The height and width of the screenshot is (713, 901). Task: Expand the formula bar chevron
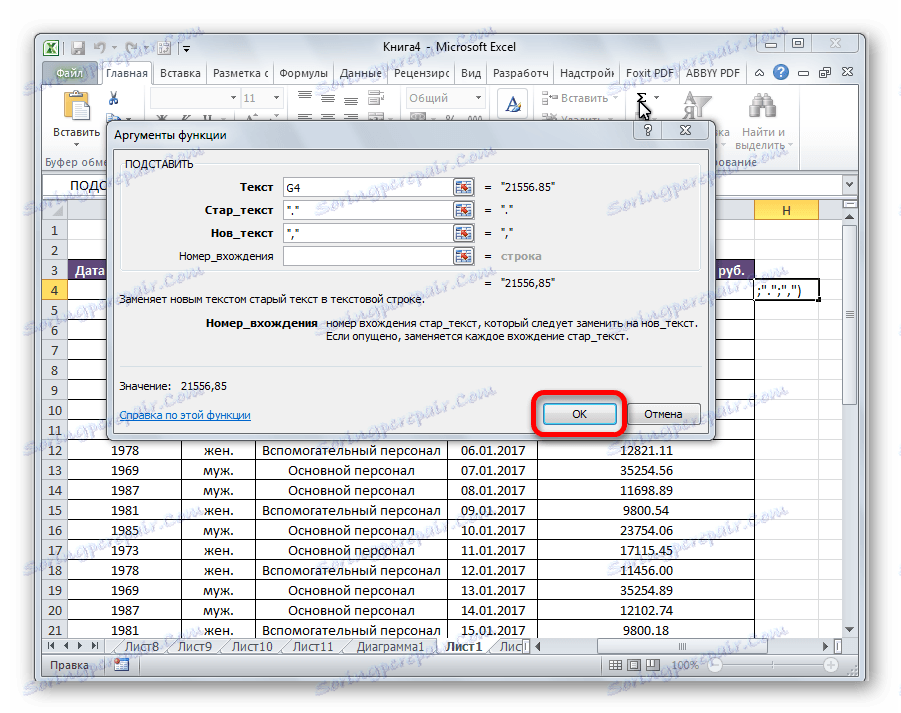click(x=849, y=185)
